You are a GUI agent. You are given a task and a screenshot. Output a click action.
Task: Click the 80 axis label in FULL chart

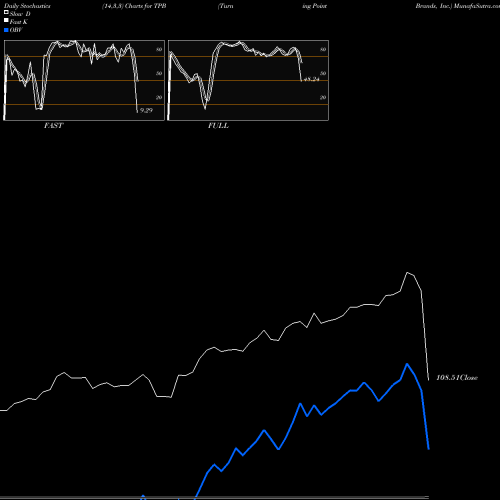tap(323, 49)
